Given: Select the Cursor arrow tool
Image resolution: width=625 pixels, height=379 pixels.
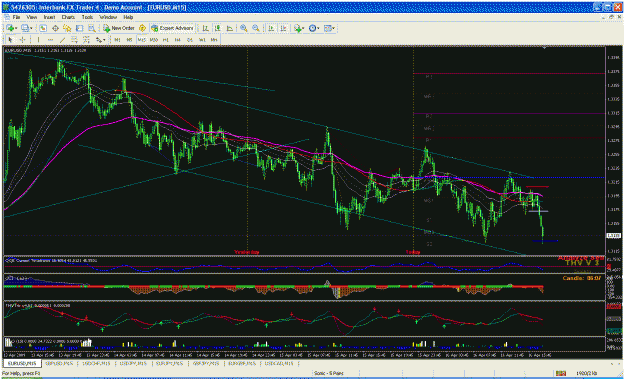Looking at the screenshot, I should [x=10, y=40].
